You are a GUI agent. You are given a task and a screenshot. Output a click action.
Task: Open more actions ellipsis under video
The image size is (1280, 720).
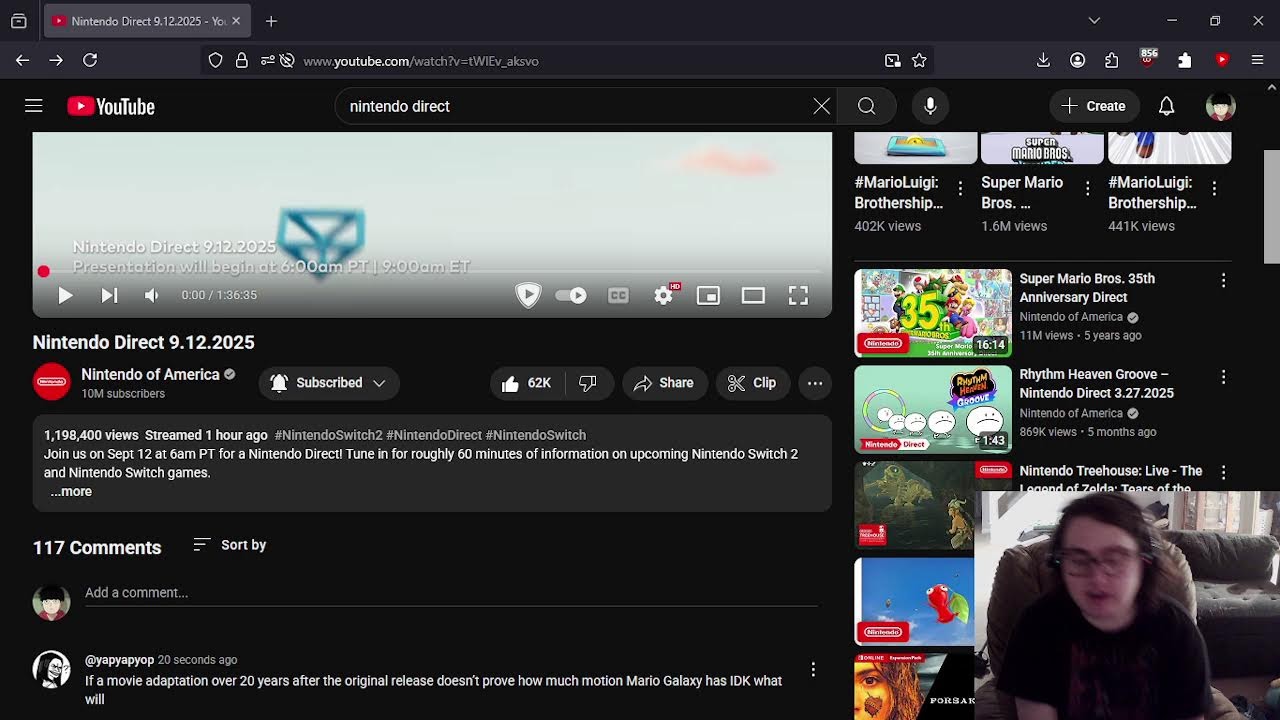tap(815, 383)
